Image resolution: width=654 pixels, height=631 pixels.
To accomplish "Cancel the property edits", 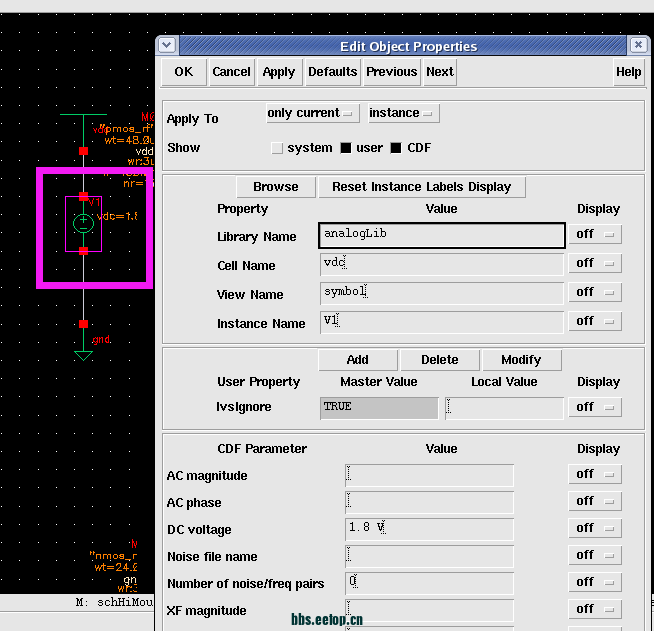I will 231,72.
